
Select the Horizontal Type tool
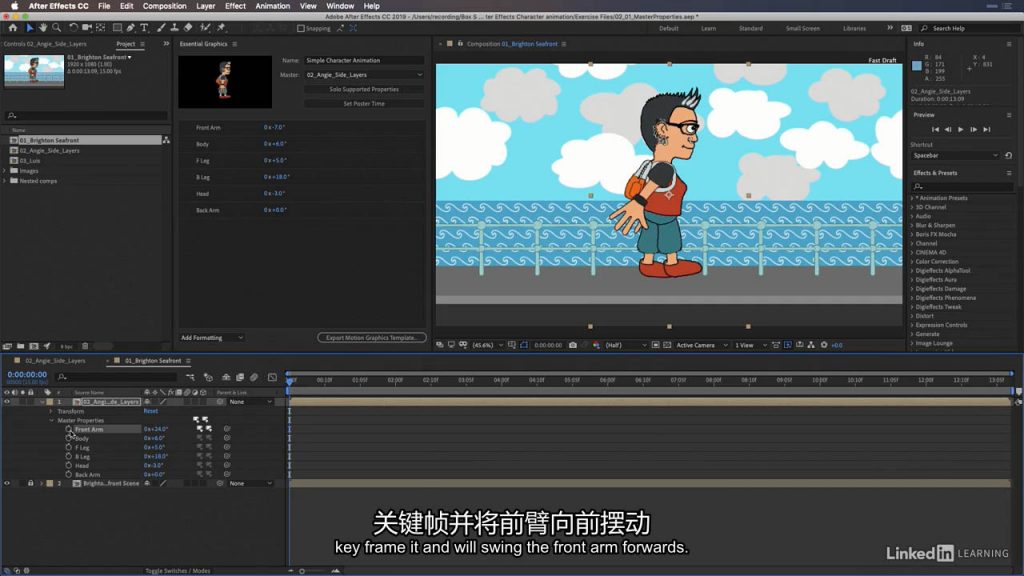pos(144,28)
